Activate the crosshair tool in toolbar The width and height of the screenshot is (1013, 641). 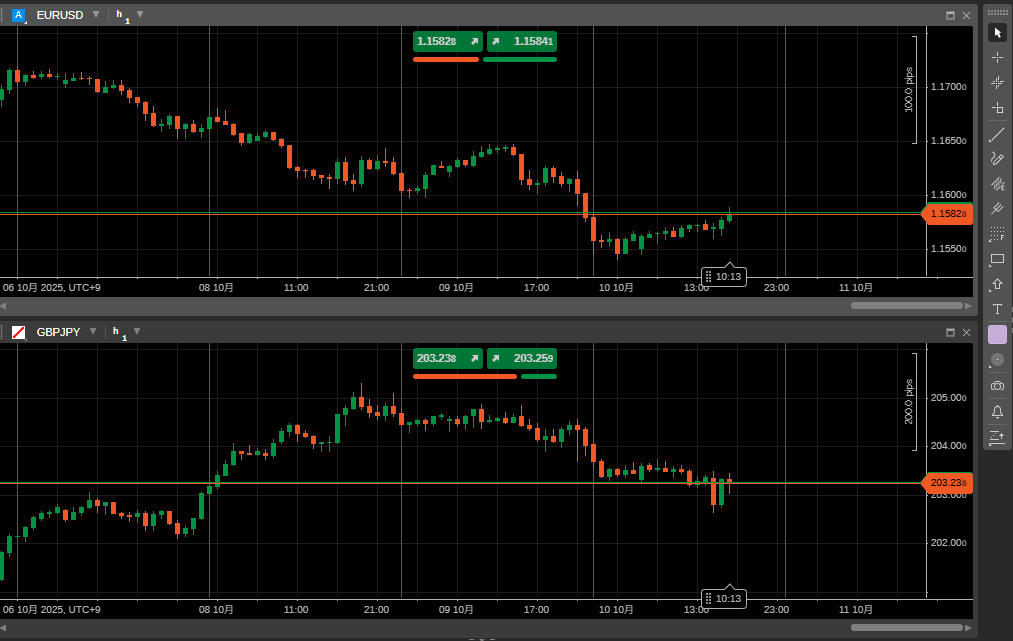tap(997, 58)
